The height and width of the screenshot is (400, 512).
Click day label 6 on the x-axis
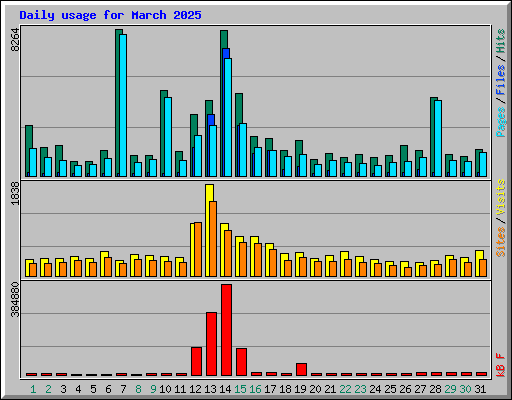coord(108,389)
